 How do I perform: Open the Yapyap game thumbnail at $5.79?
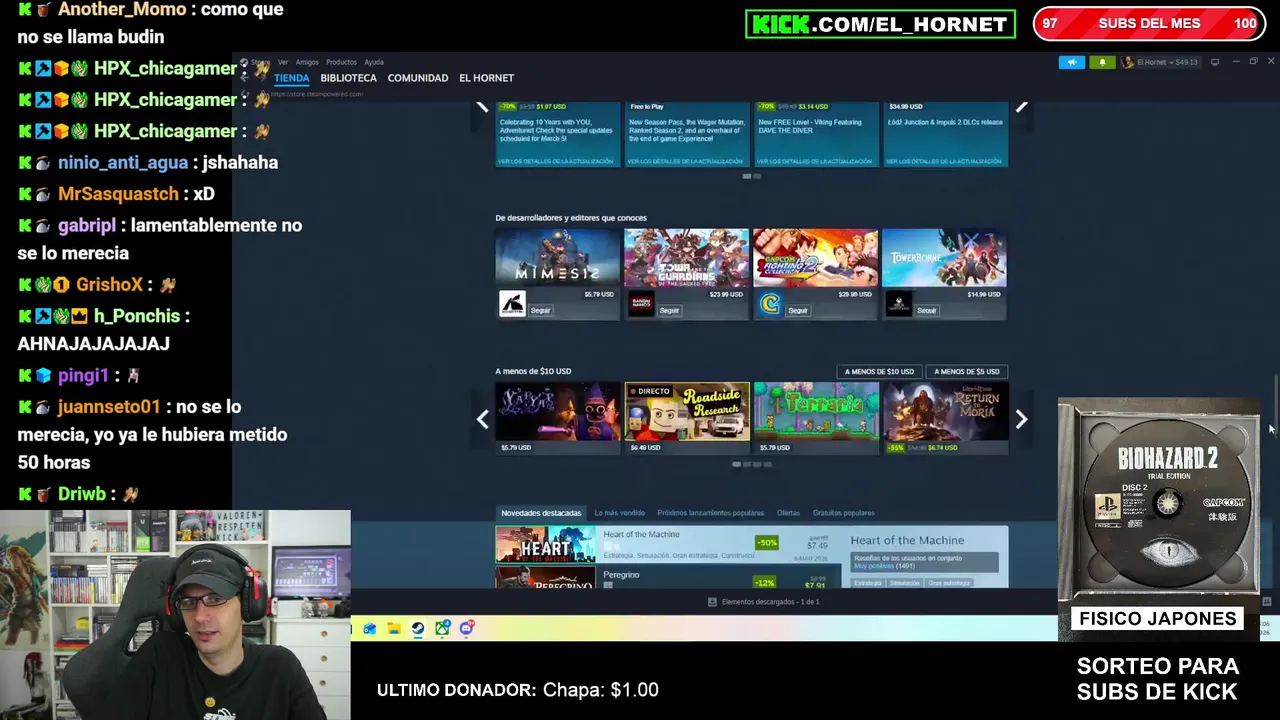[557, 411]
